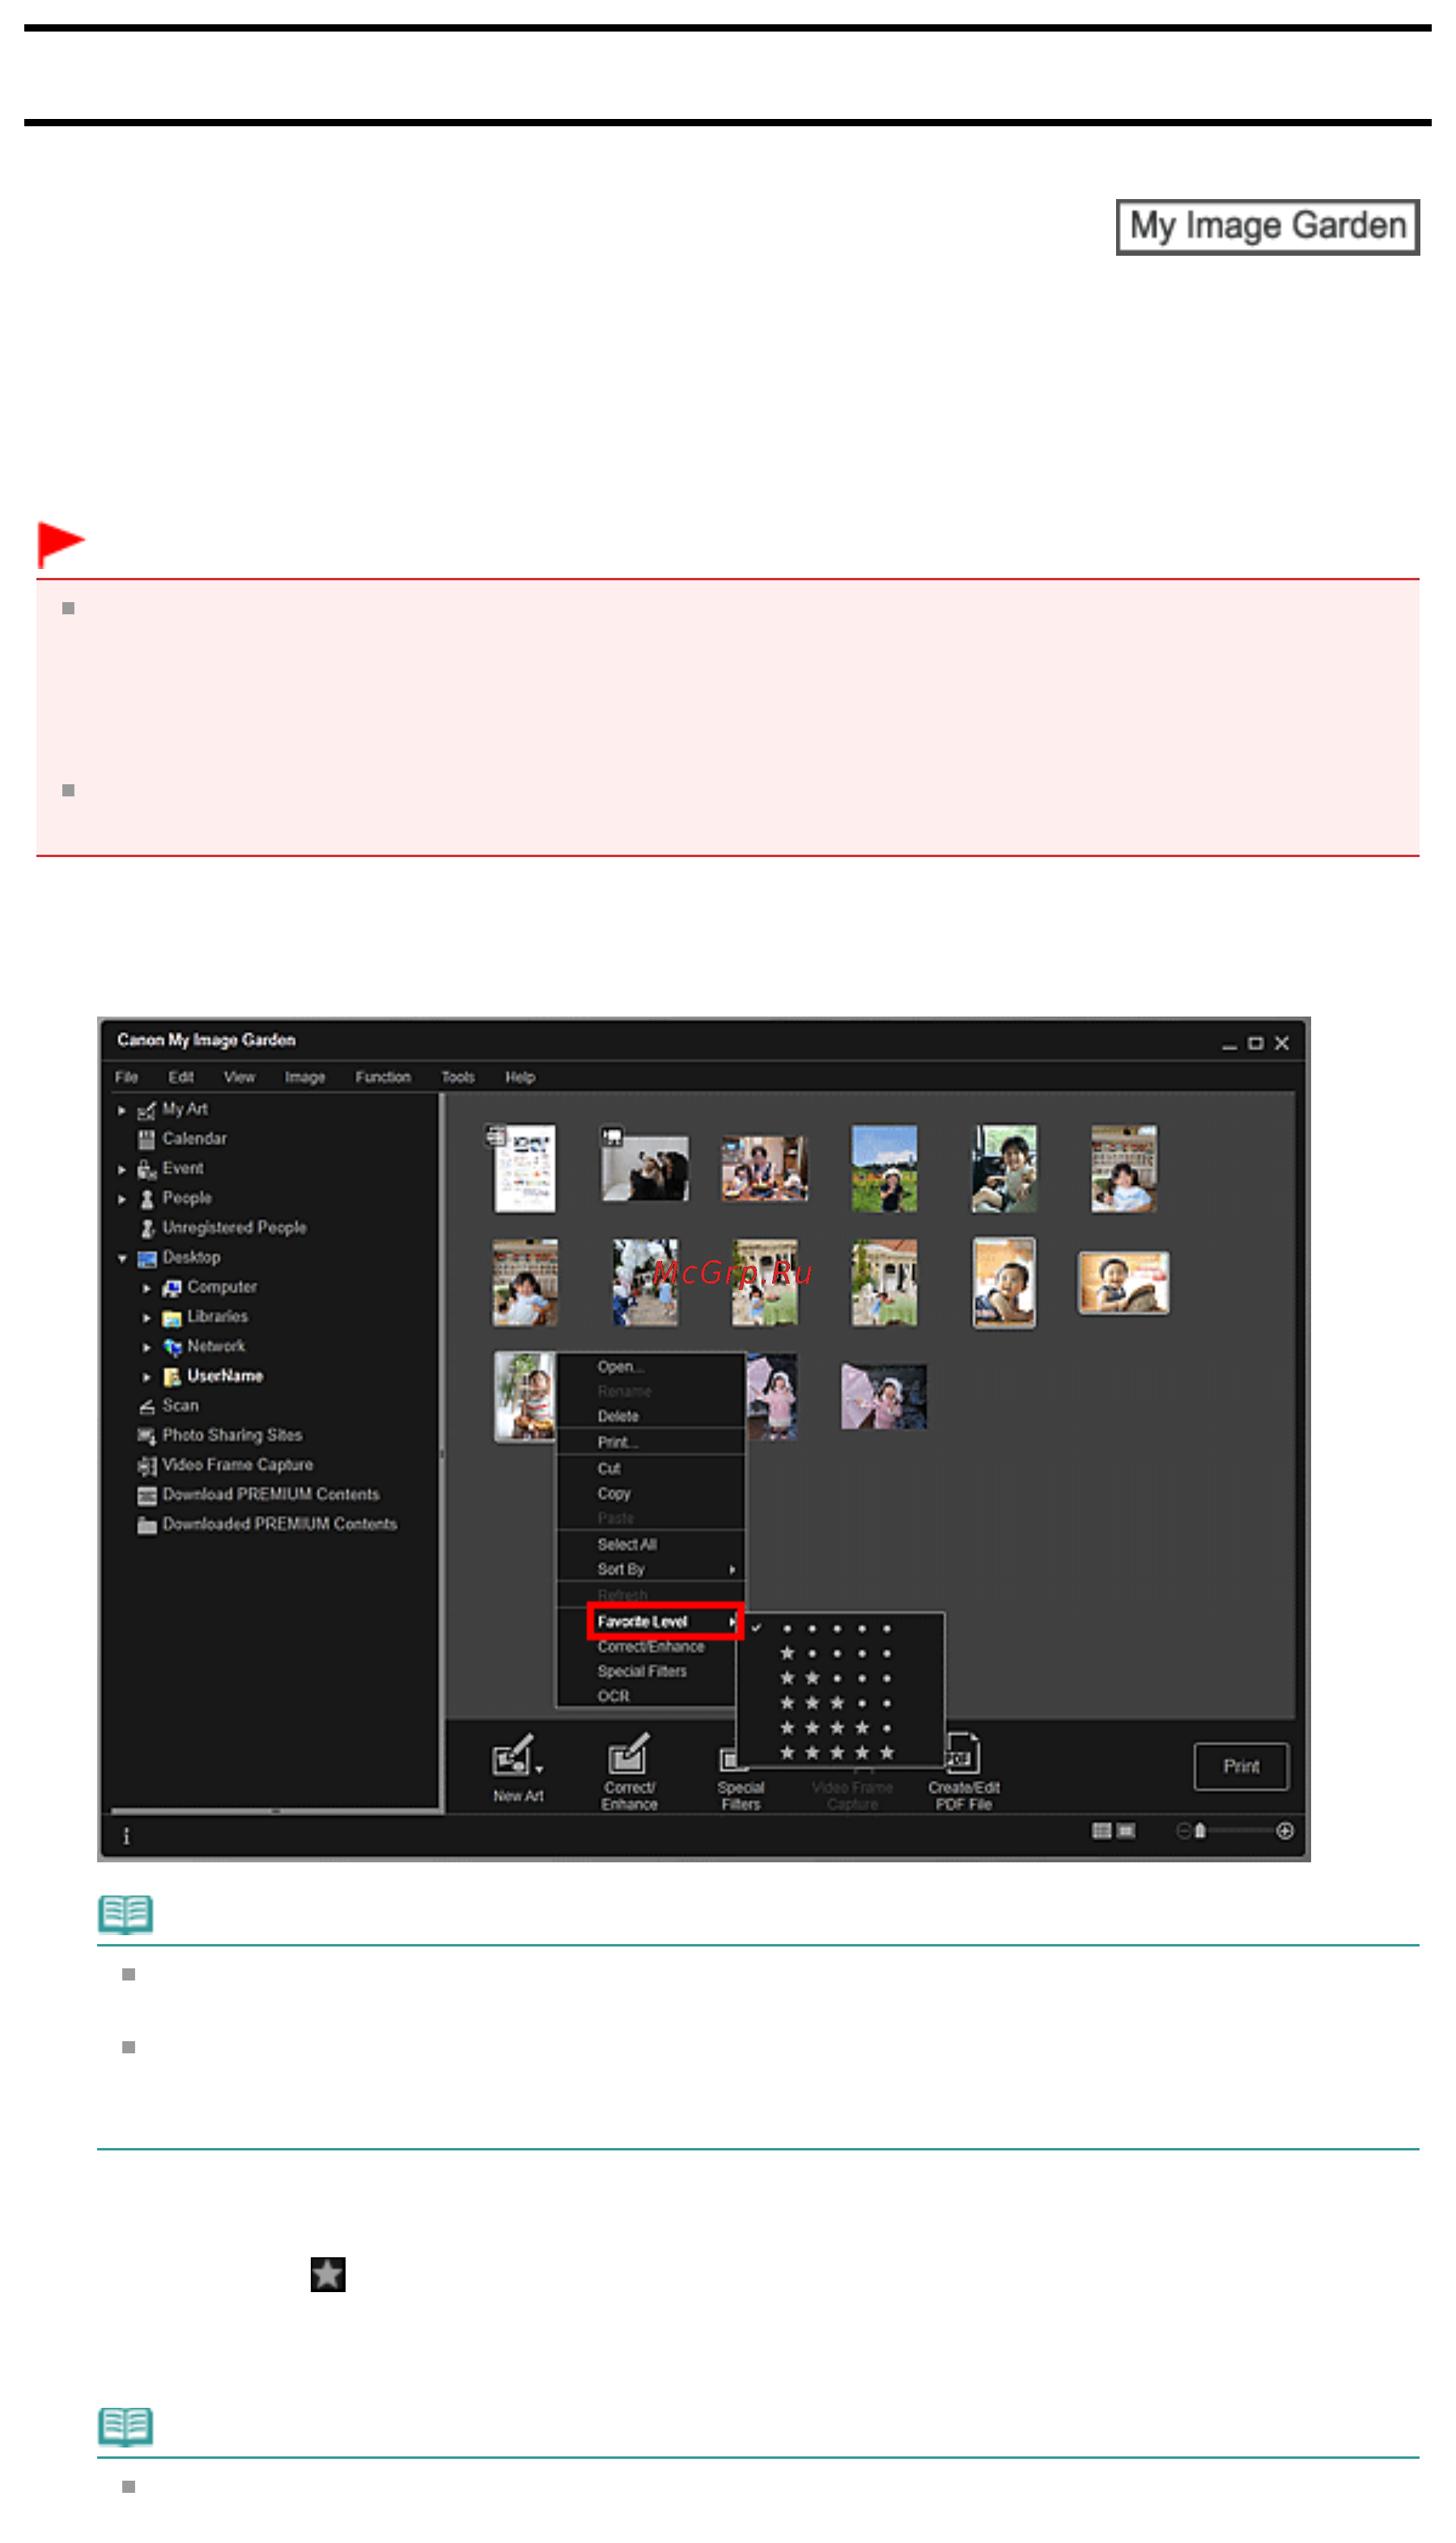Image resolution: width=1456 pixels, height=2543 pixels.
Task: Choose the one-star favorite level
Action: click(836, 1654)
